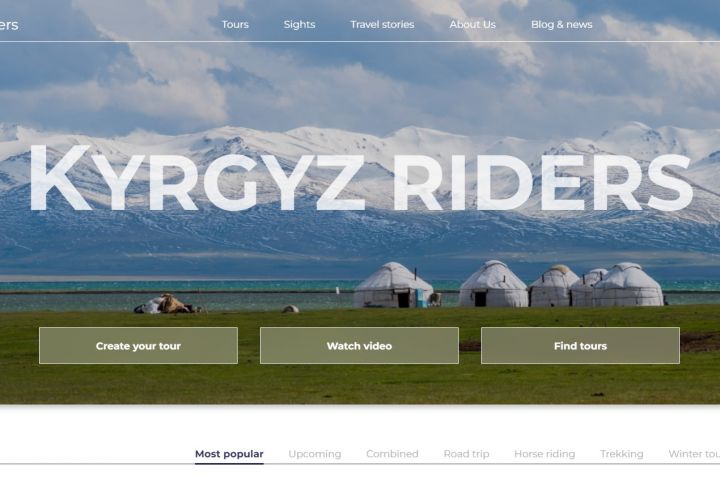Click the partially visible site logo text

point(9,25)
